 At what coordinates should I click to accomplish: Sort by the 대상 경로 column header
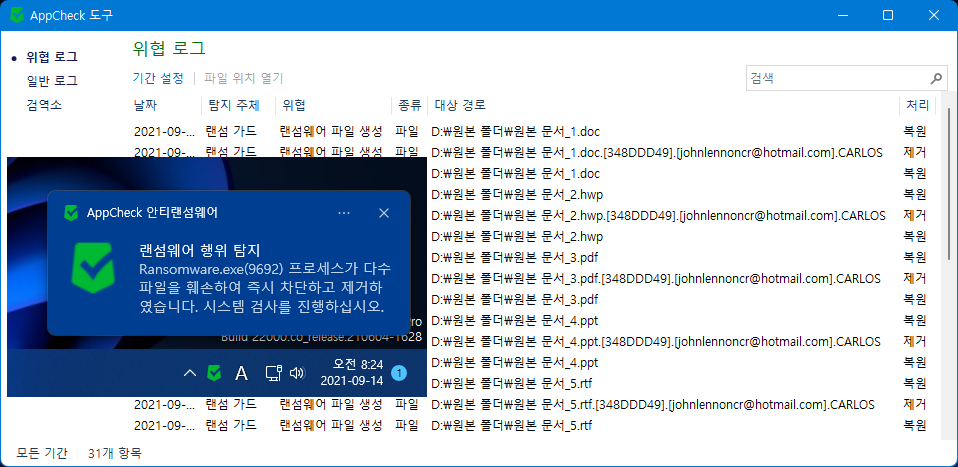[x=460, y=105]
